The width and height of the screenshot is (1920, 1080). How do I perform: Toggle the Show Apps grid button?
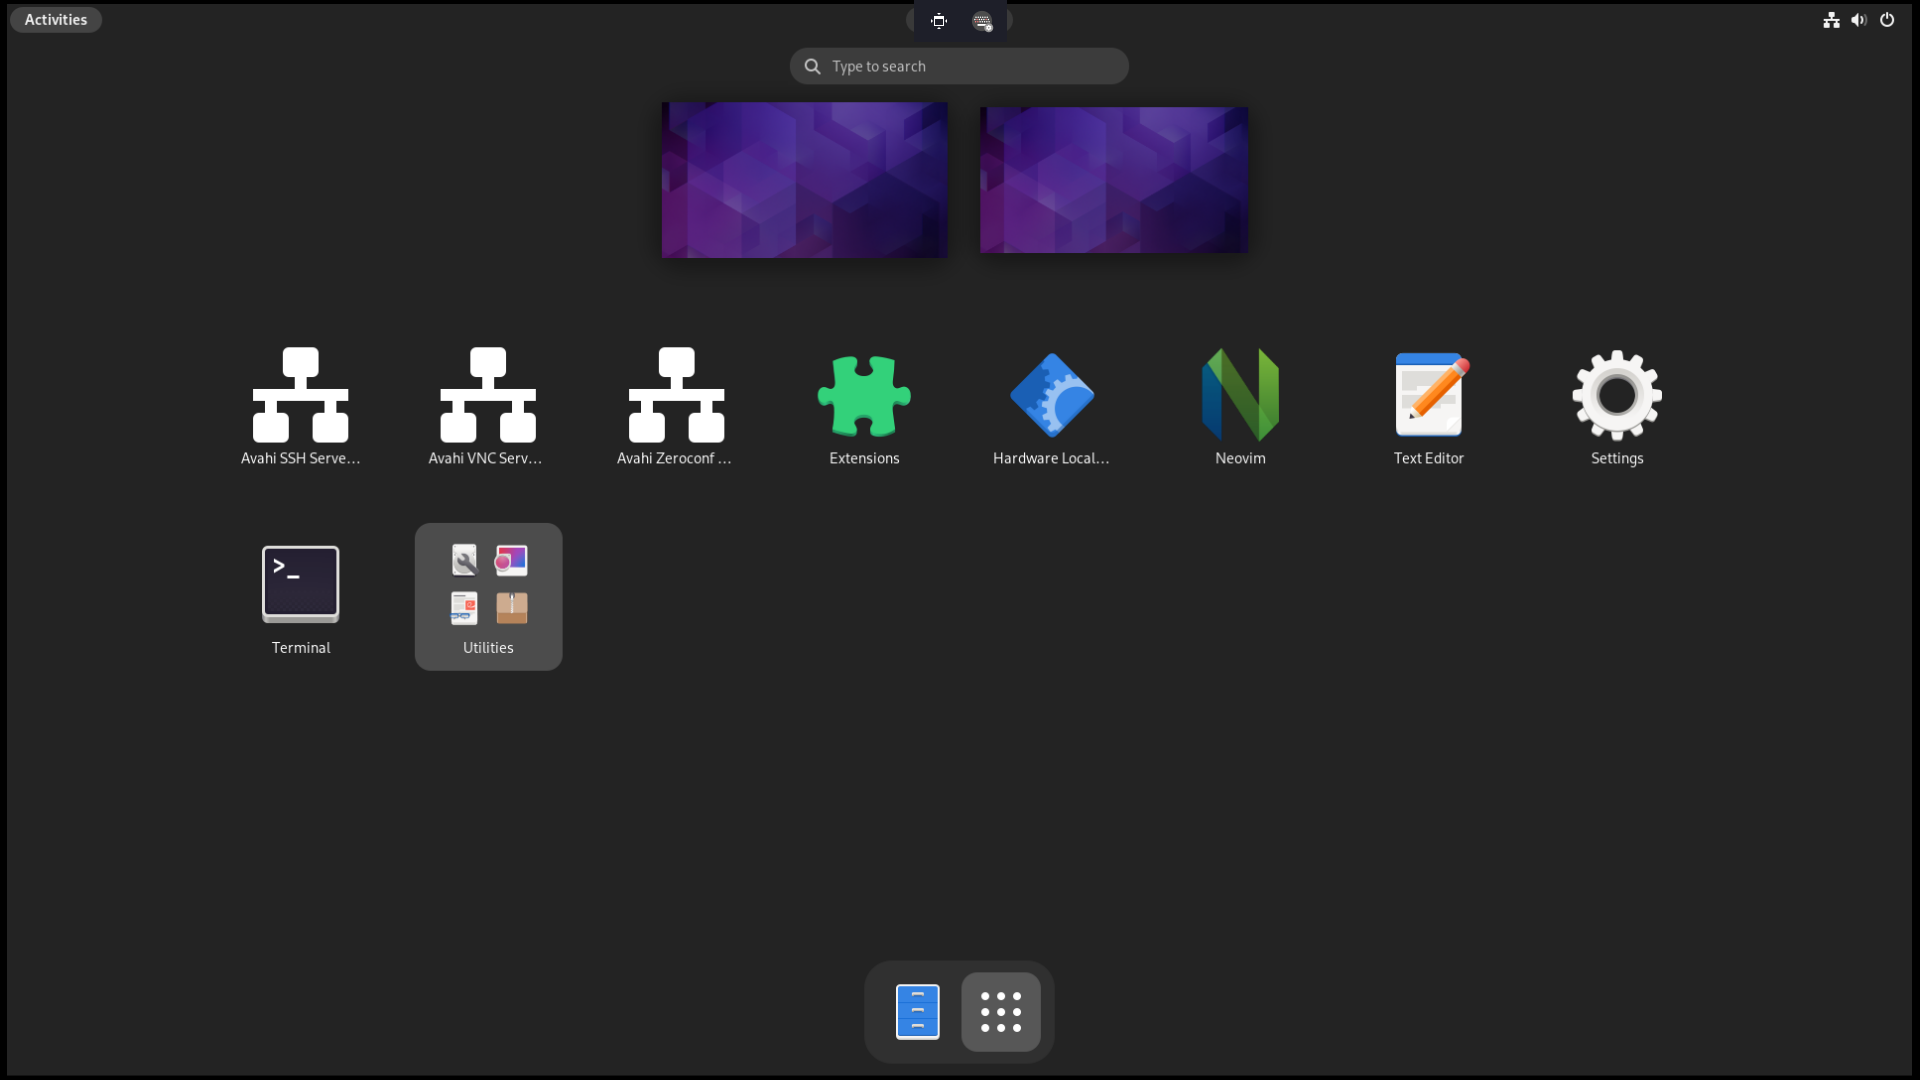point(1000,1012)
